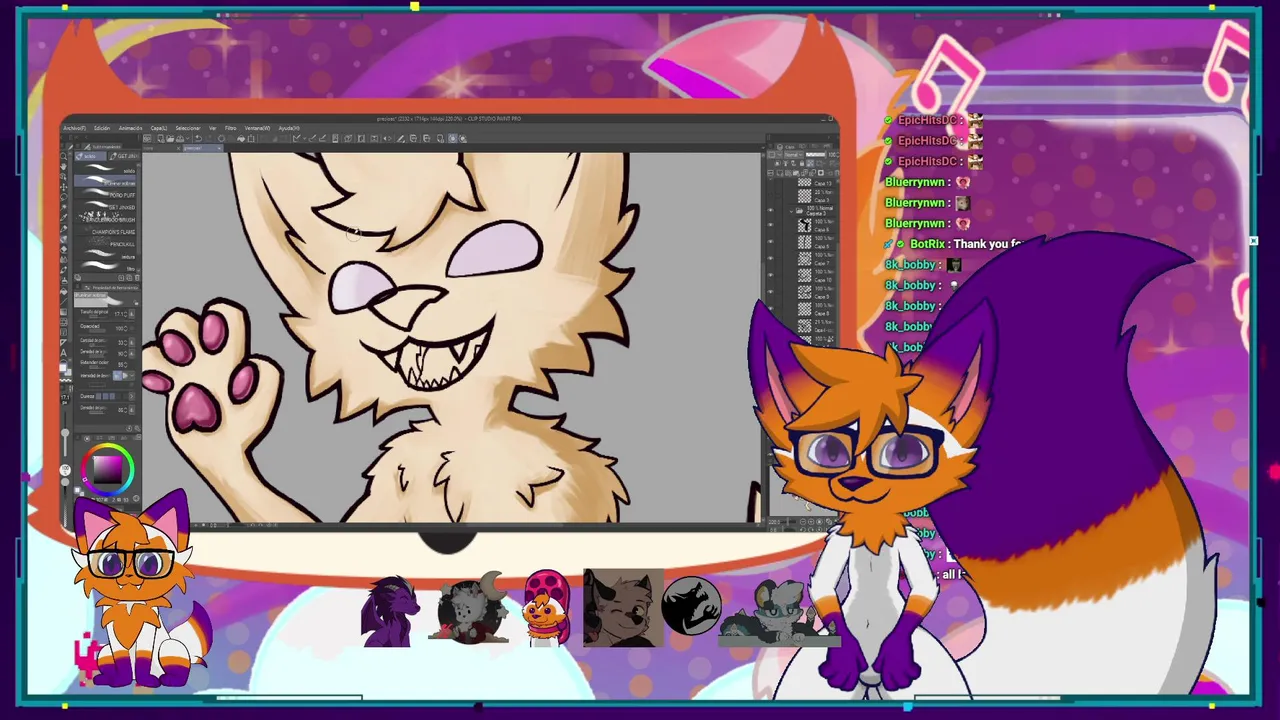Toggle visibility of layer Capa 10
The width and height of the screenshot is (1280, 720).
(771, 275)
